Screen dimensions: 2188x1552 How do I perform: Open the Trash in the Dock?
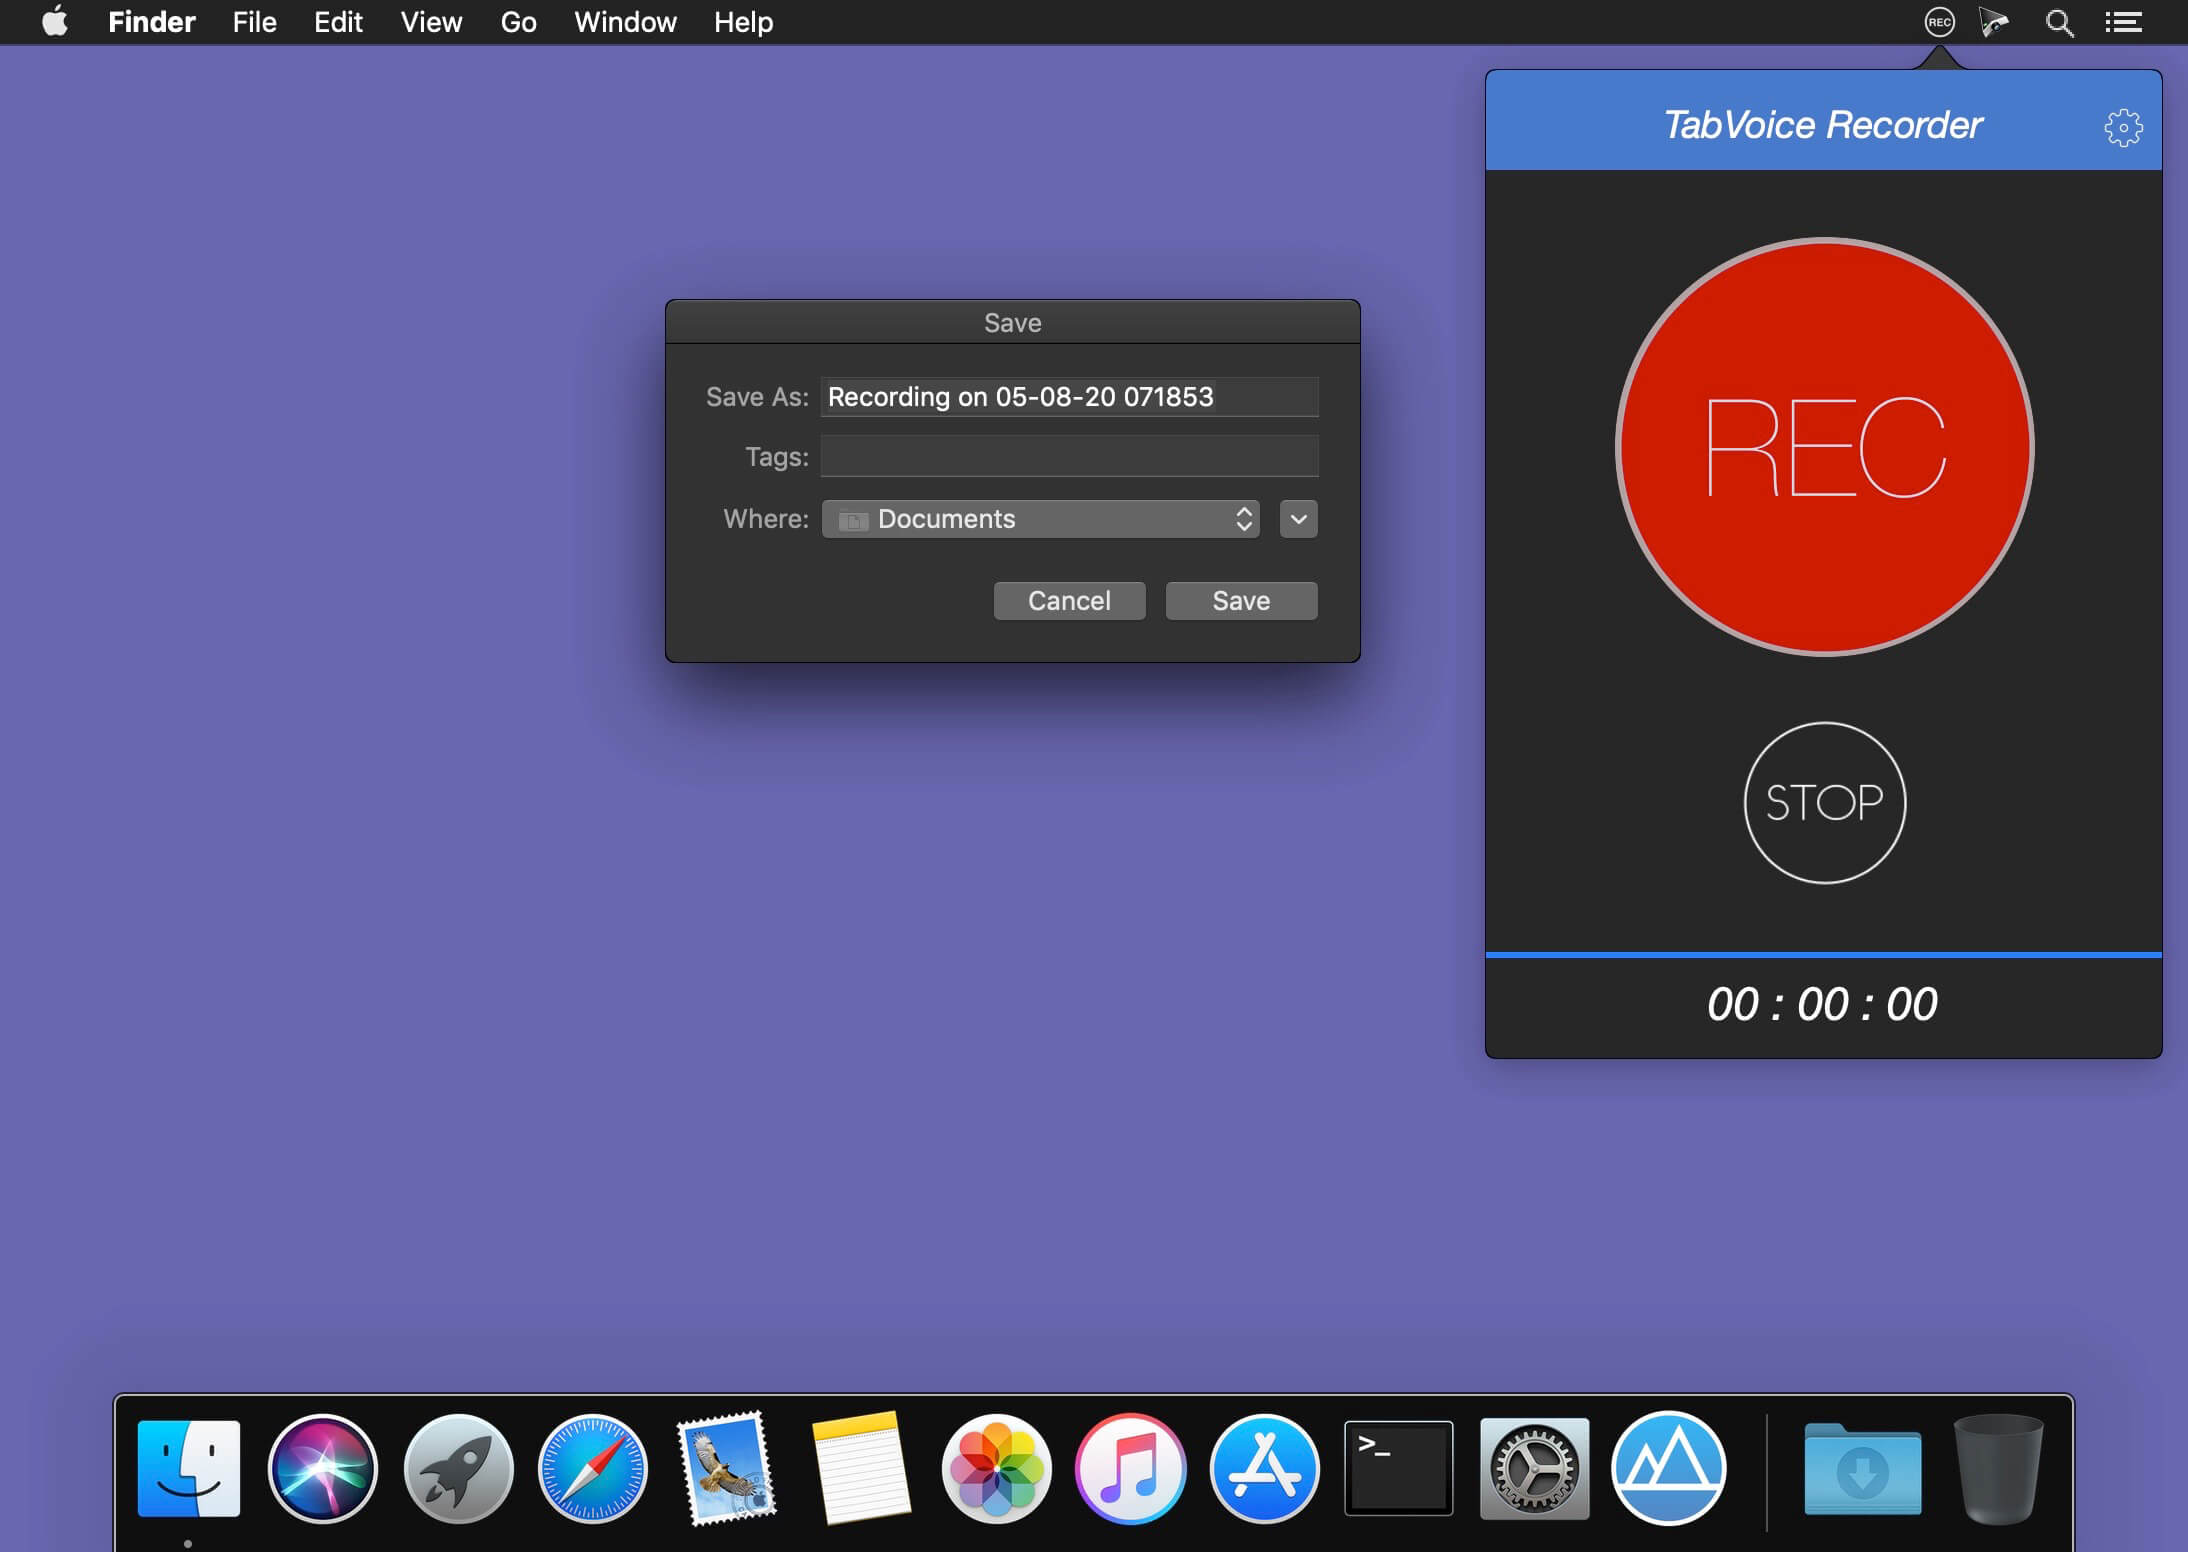pyautogui.click(x=1998, y=1468)
